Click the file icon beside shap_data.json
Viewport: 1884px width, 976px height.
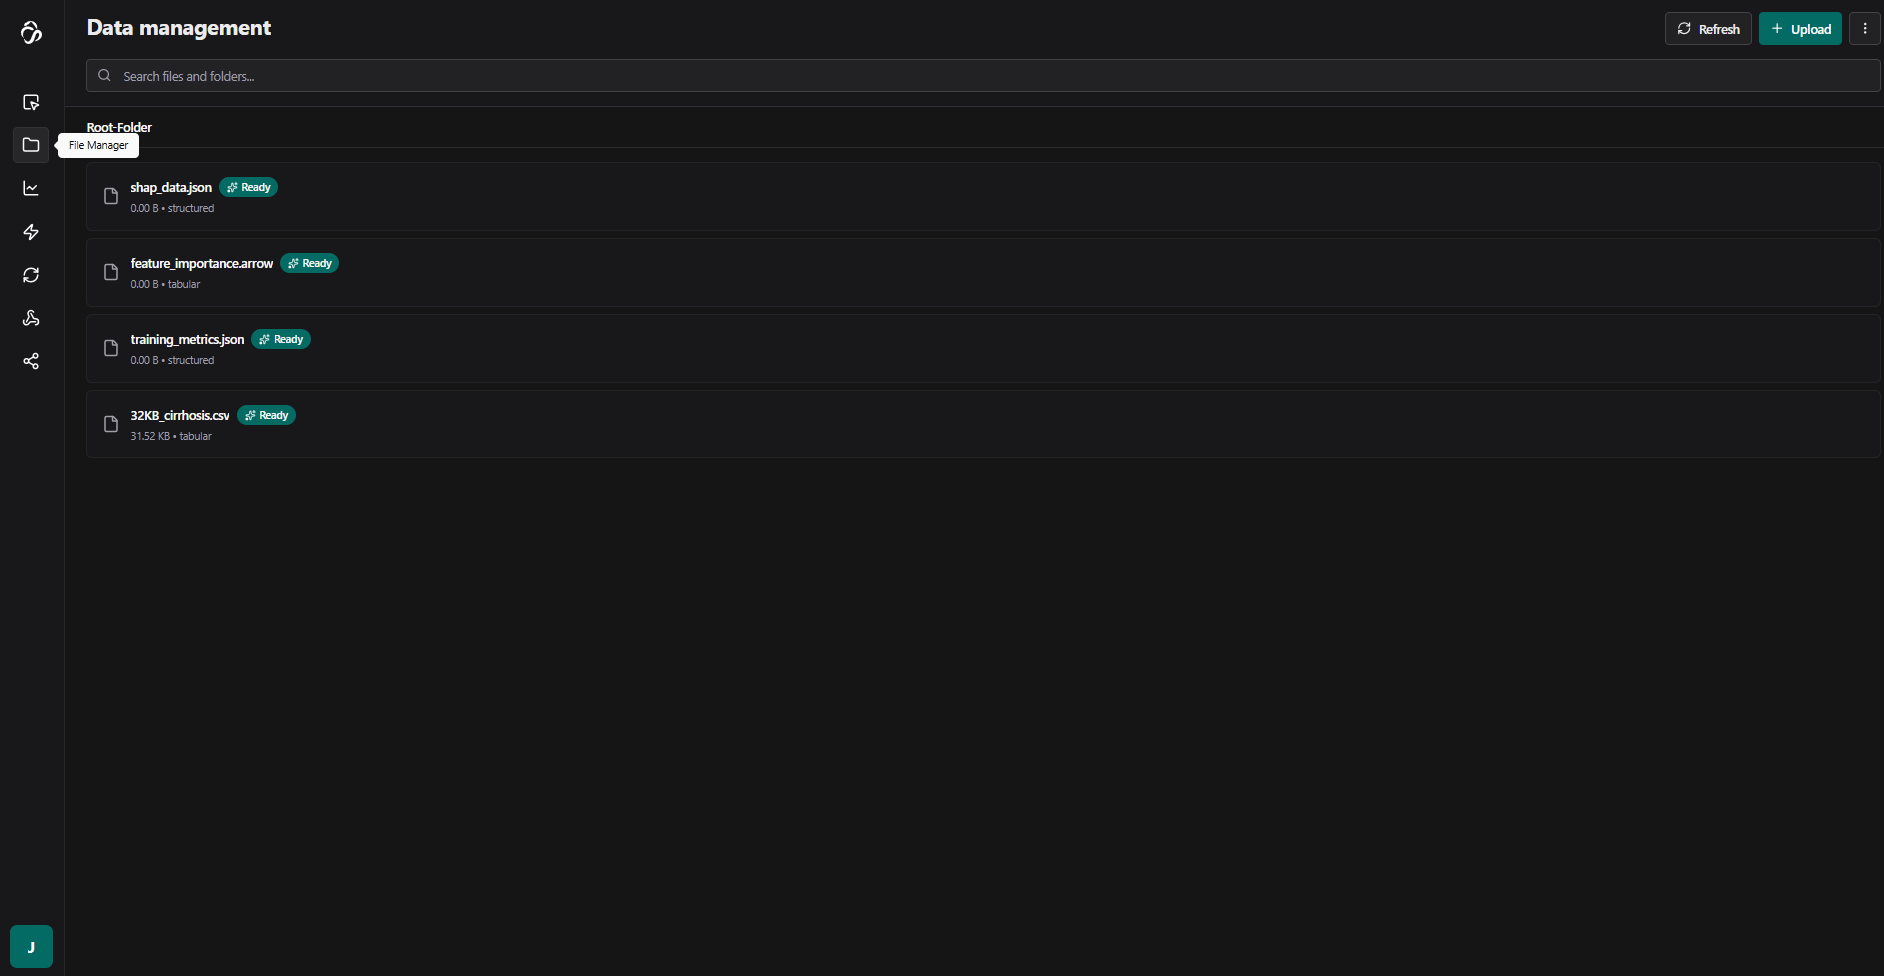(x=111, y=196)
